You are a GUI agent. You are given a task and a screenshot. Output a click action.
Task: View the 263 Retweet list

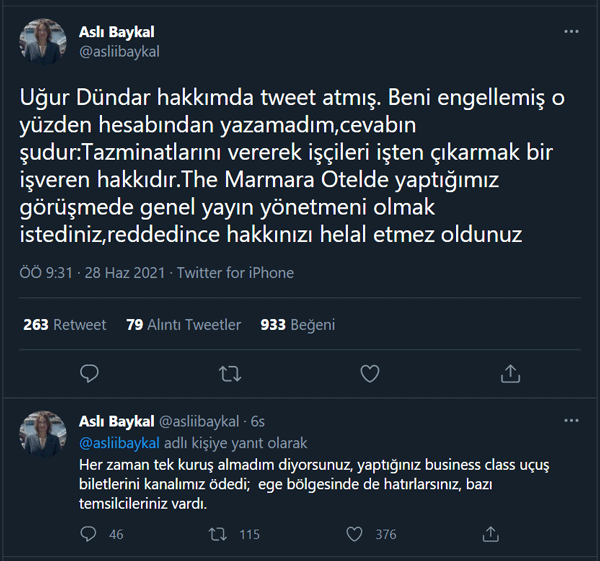click(x=64, y=325)
